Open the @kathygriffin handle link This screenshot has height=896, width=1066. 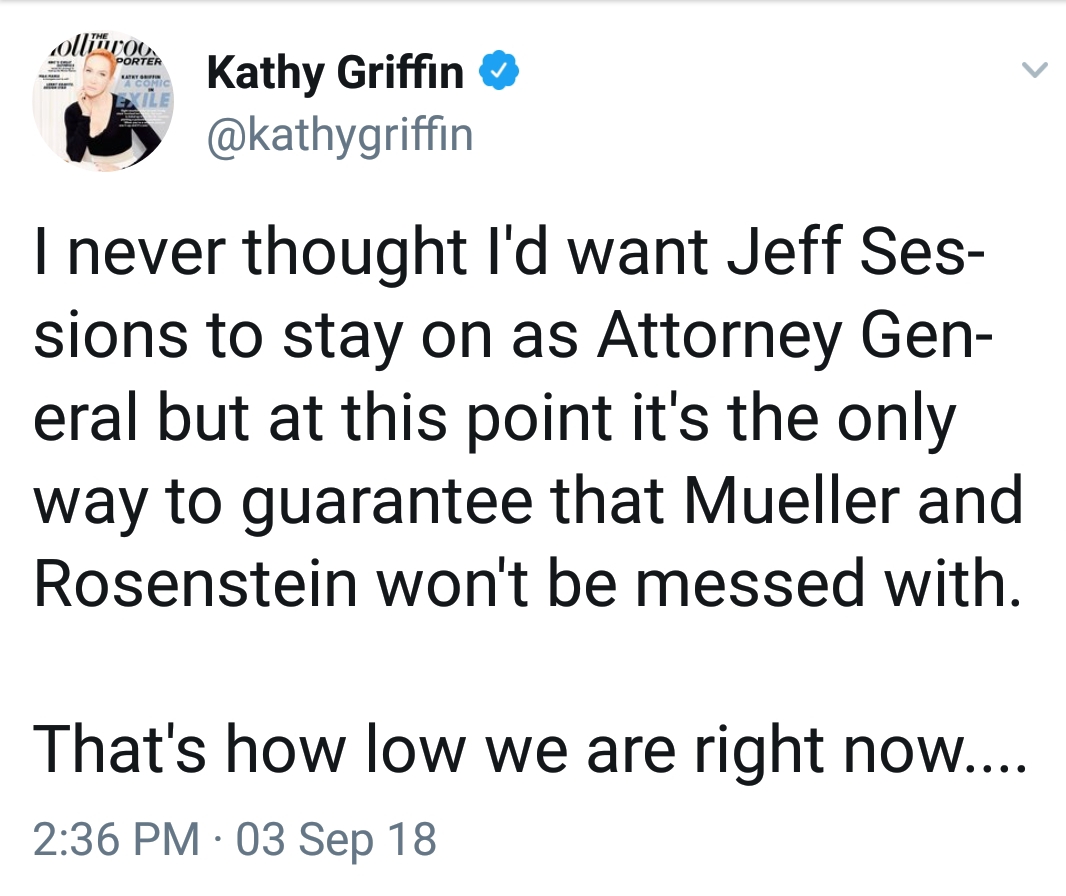[339, 134]
